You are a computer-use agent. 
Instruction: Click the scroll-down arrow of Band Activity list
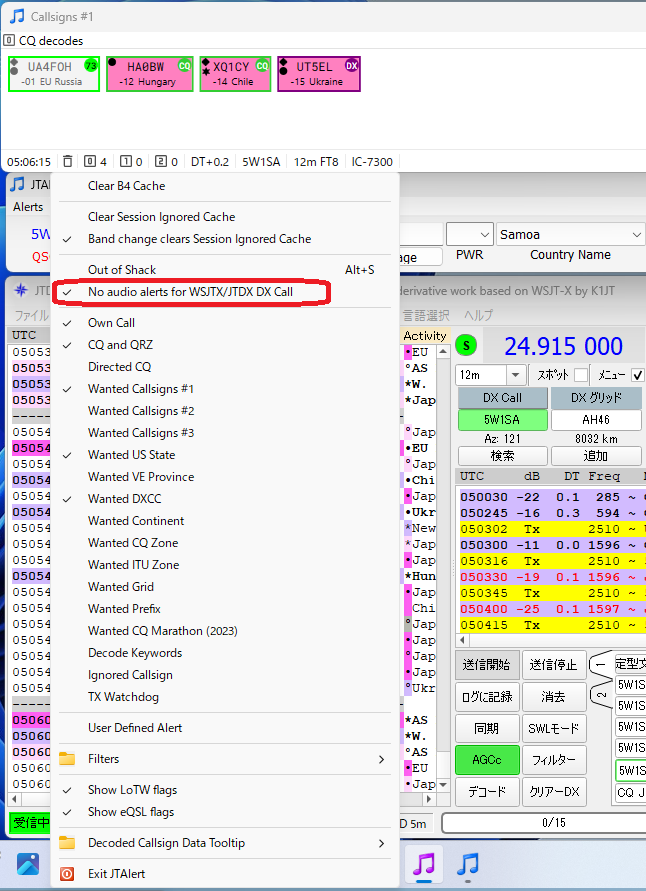click(443, 785)
